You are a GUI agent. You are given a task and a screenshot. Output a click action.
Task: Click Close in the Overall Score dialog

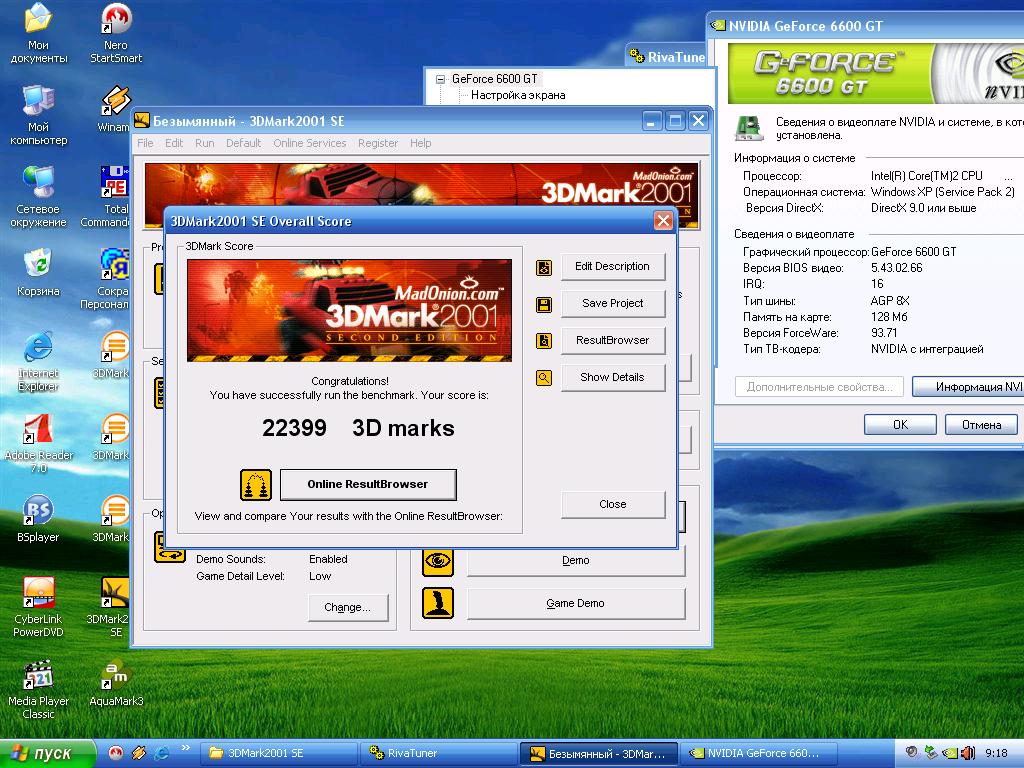pos(613,505)
